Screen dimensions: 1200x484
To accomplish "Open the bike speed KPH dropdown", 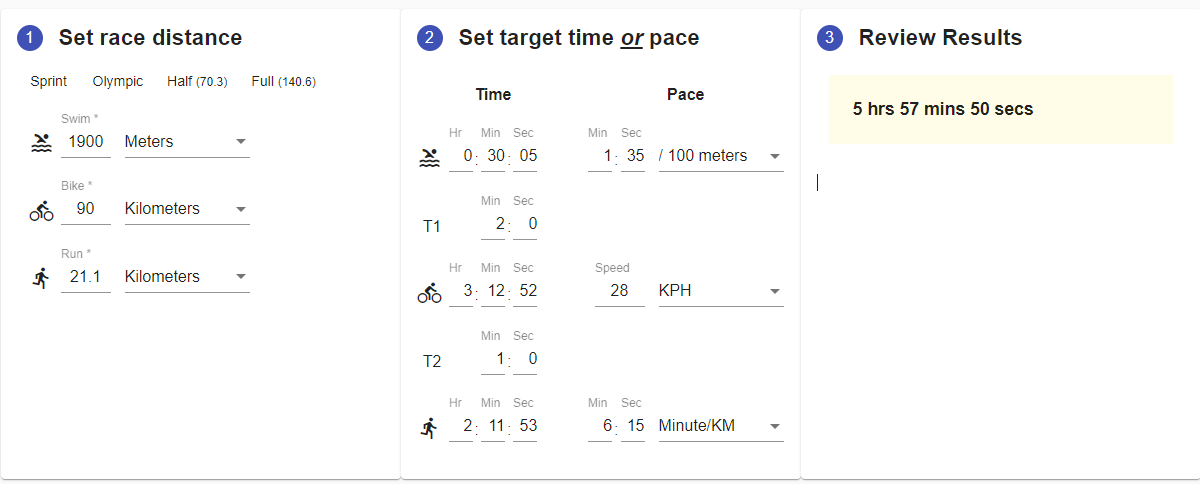I will coord(720,291).
